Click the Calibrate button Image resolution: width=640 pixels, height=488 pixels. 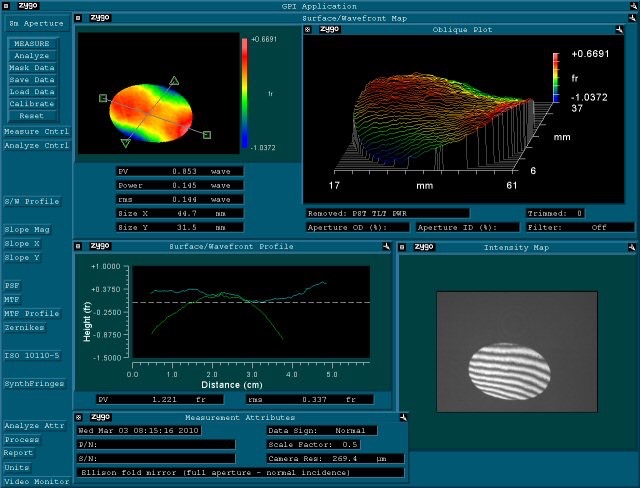point(32,103)
